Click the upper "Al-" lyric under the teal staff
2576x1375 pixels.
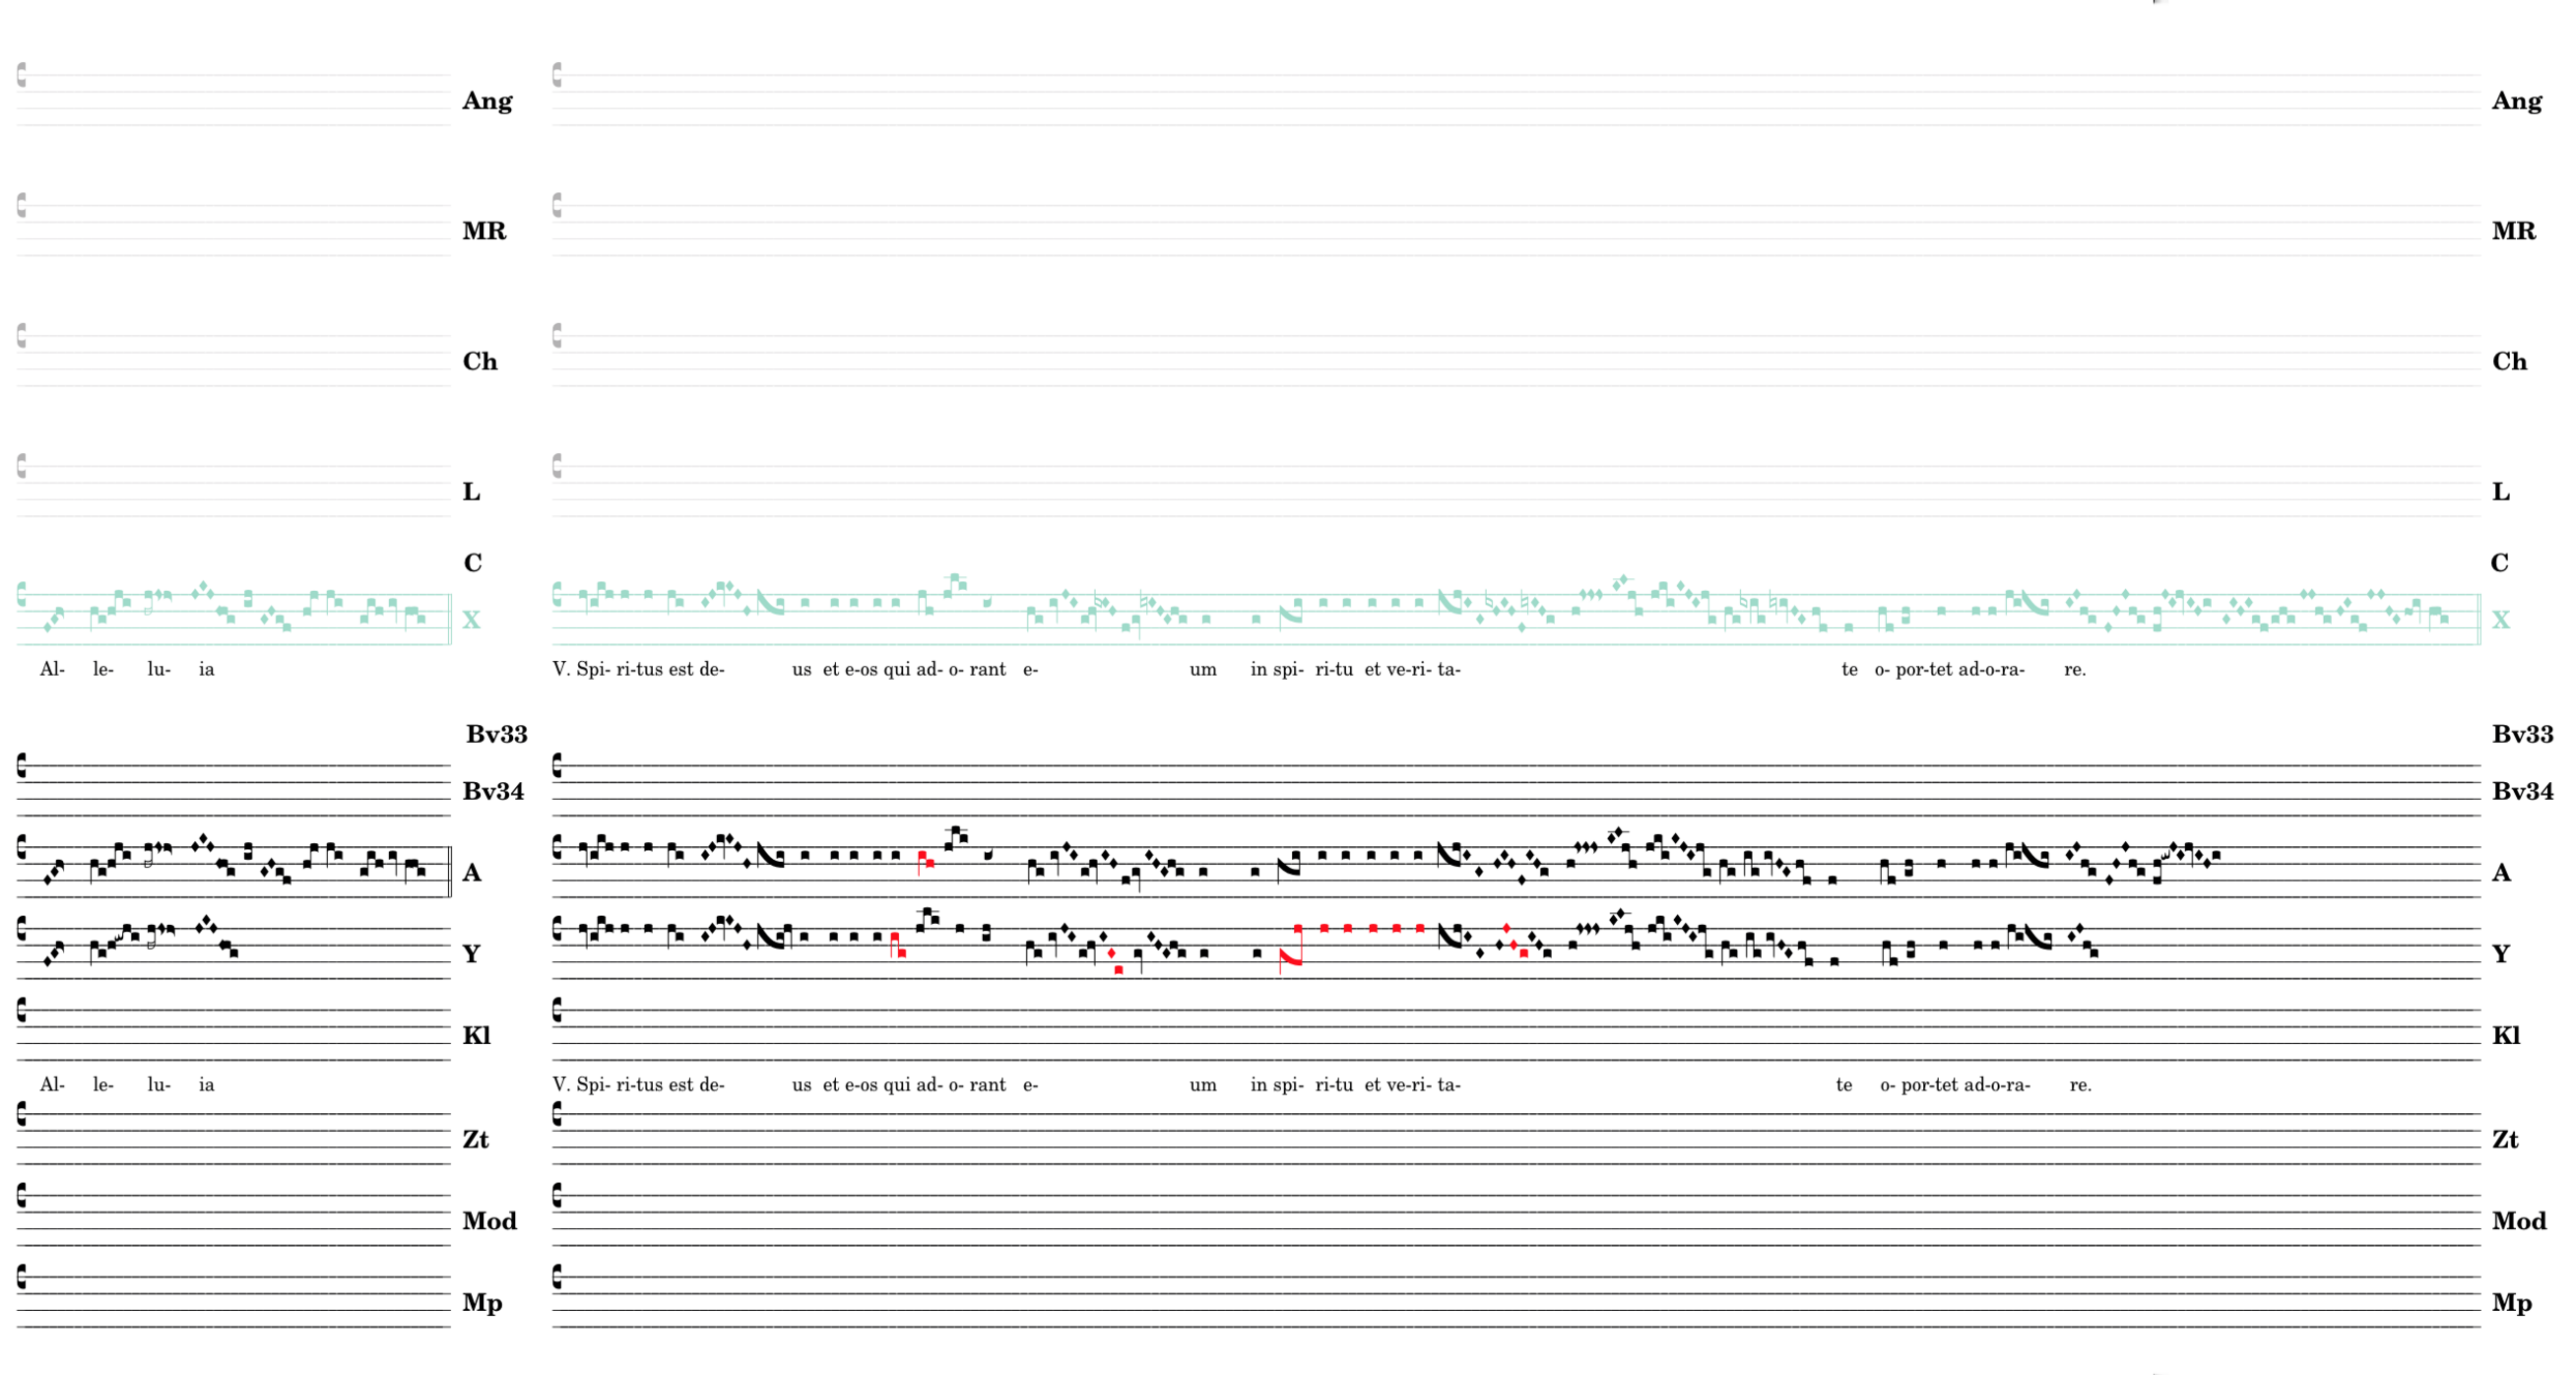pos(52,670)
